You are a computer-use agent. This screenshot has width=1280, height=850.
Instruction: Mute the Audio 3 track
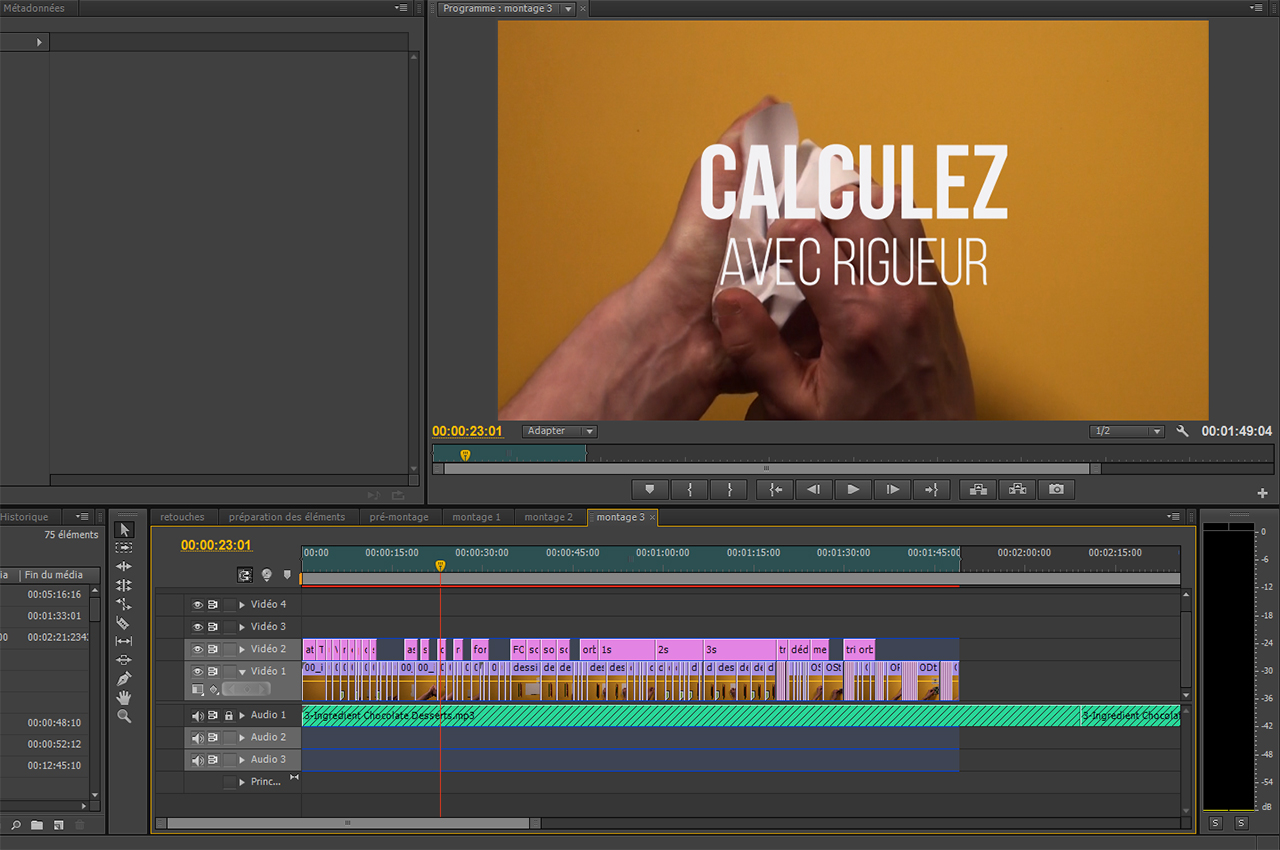[x=197, y=760]
